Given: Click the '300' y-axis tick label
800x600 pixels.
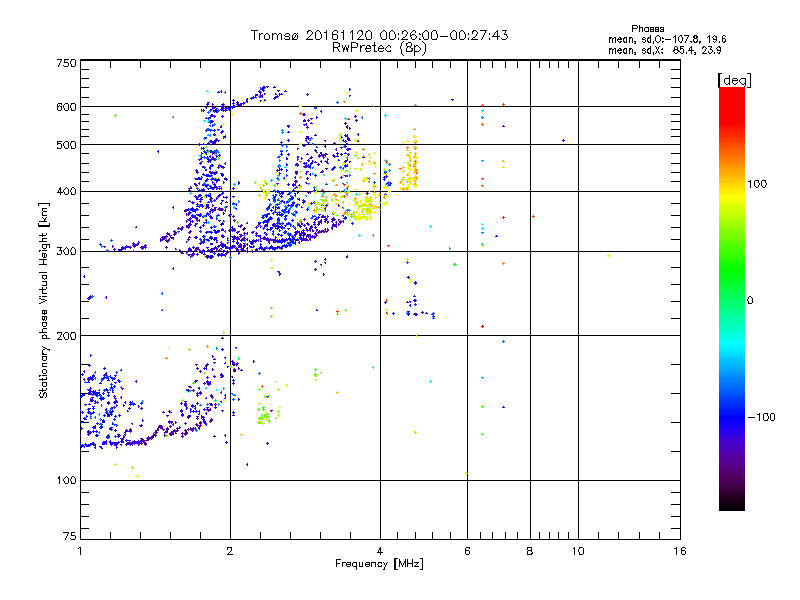Looking at the screenshot, I should pyautogui.click(x=66, y=251).
